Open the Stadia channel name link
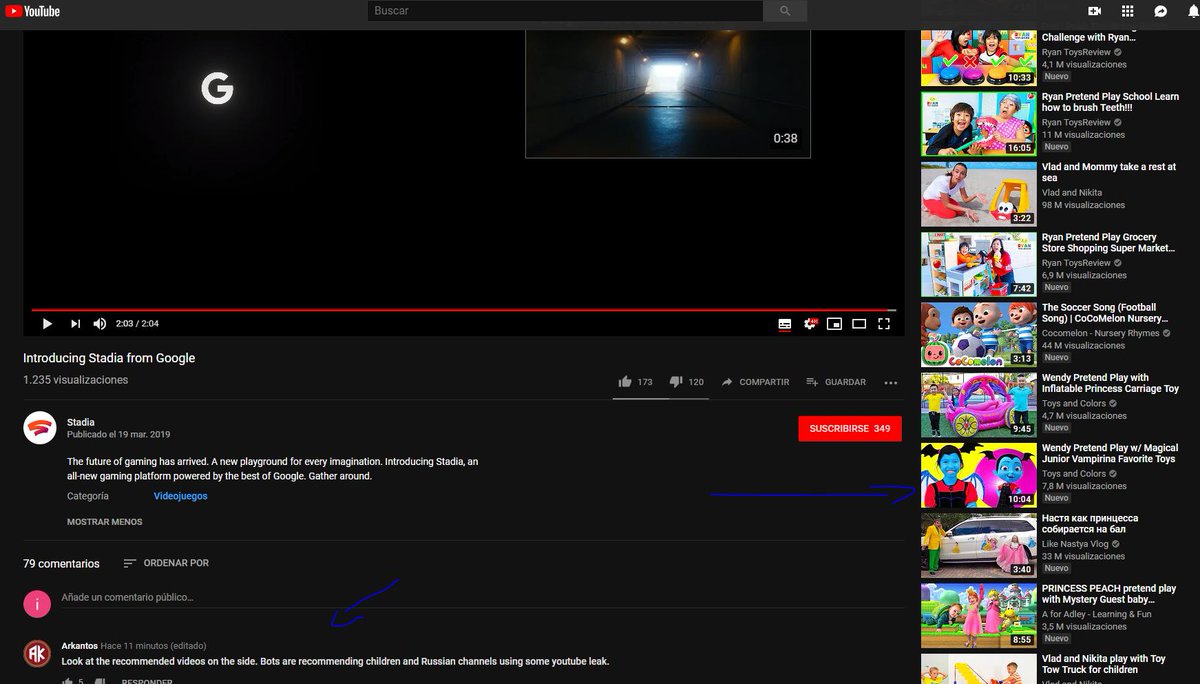The width and height of the screenshot is (1200, 684). 81,422
